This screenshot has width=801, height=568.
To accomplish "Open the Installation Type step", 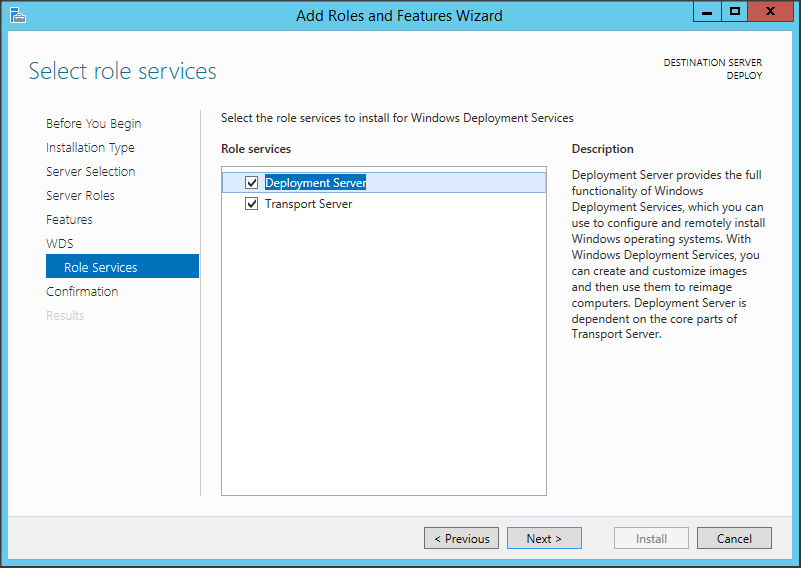I will 90,148.
